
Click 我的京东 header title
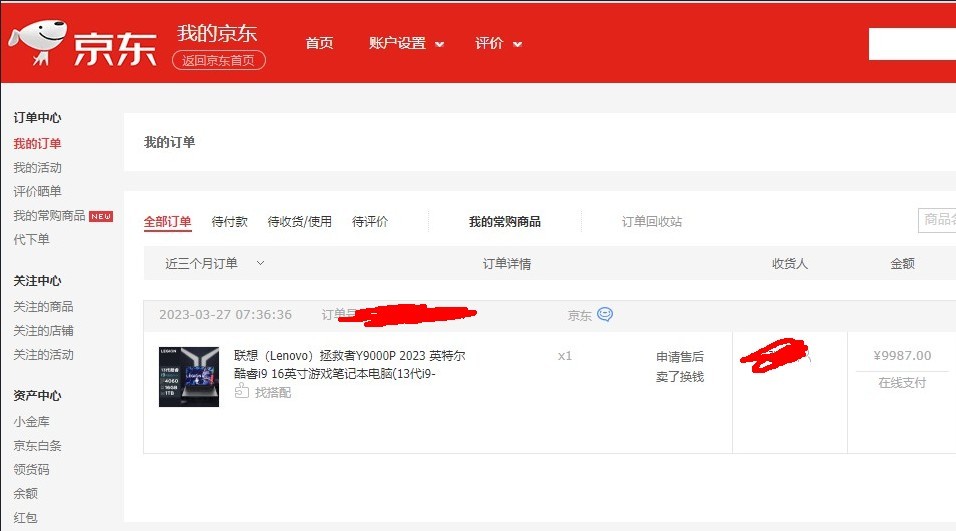click(x=217, y=34)
